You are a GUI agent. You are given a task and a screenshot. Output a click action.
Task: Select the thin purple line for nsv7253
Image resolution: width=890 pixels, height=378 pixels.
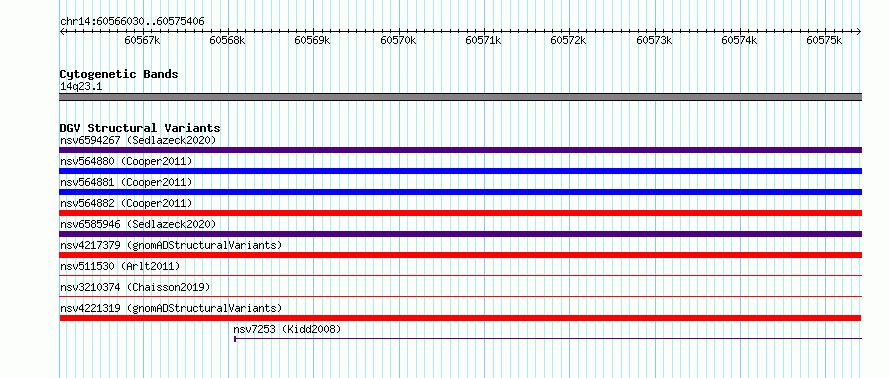(x=548, y=339)
